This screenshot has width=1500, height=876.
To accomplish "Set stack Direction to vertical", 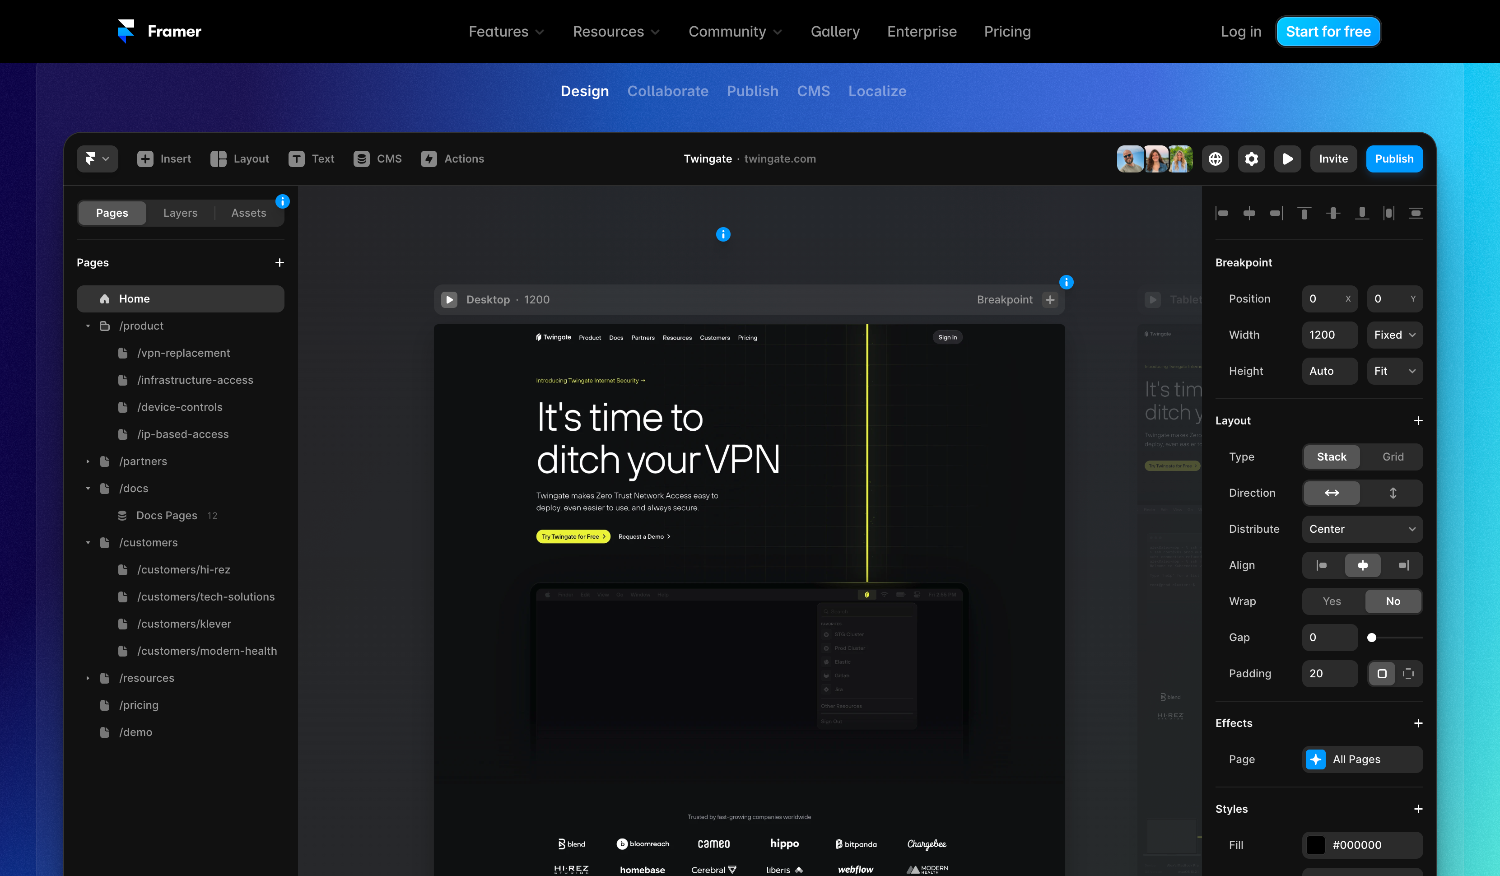I will pyautogui.click(x=1394, y=492).
